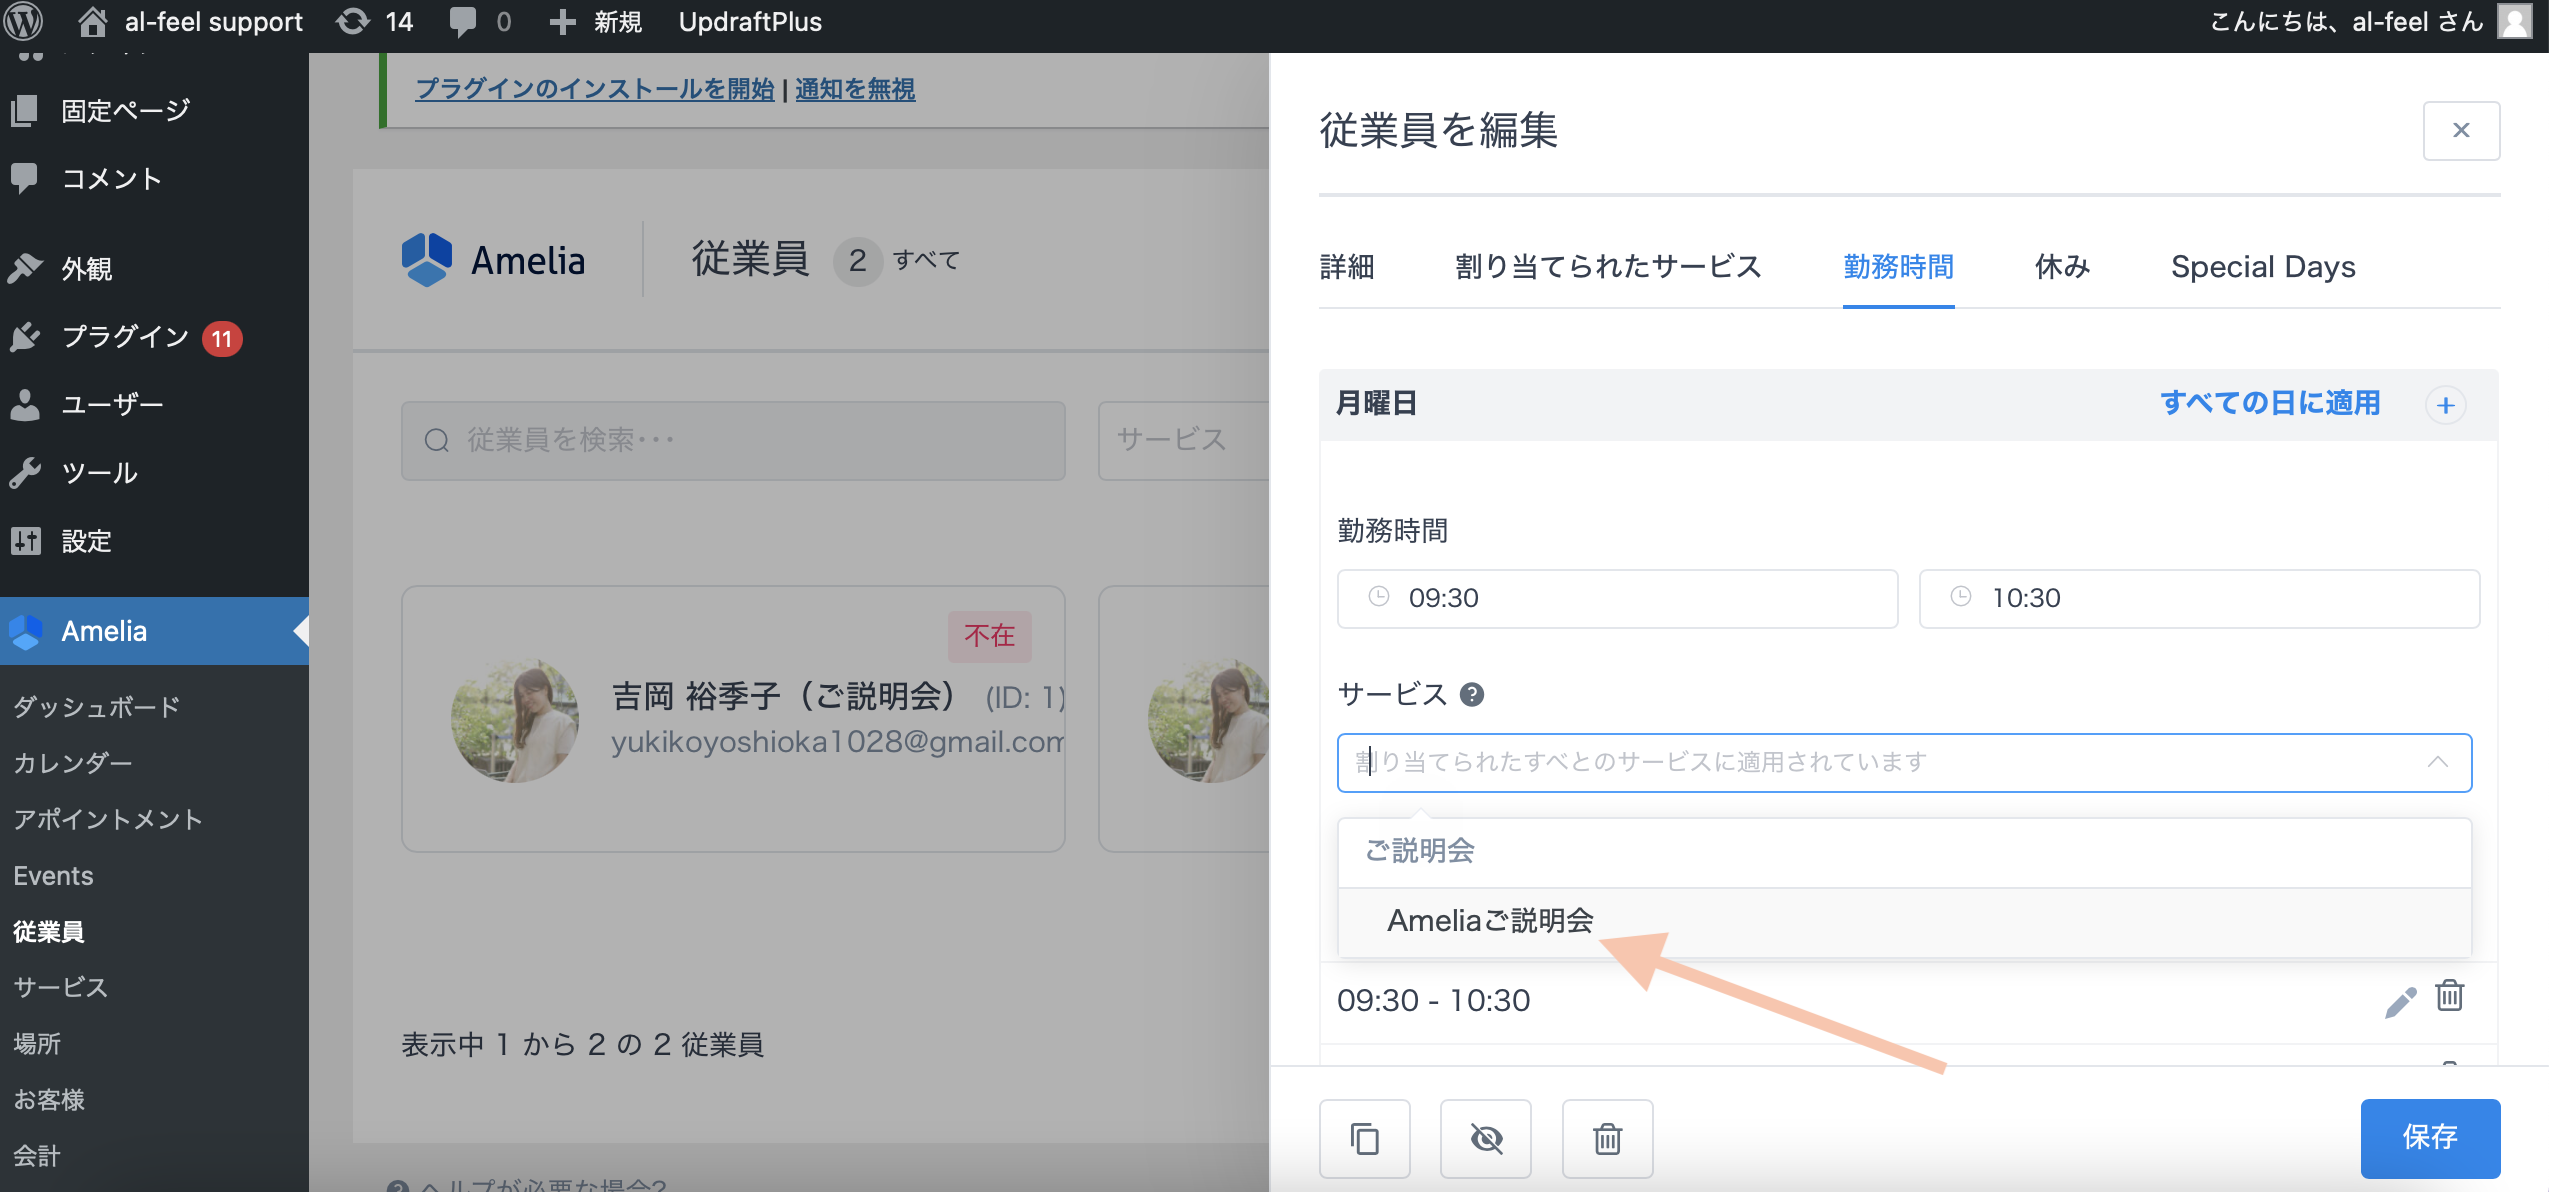
Task: Open カレンダー in Amelia sidebar menu
Action: (73, 763)
